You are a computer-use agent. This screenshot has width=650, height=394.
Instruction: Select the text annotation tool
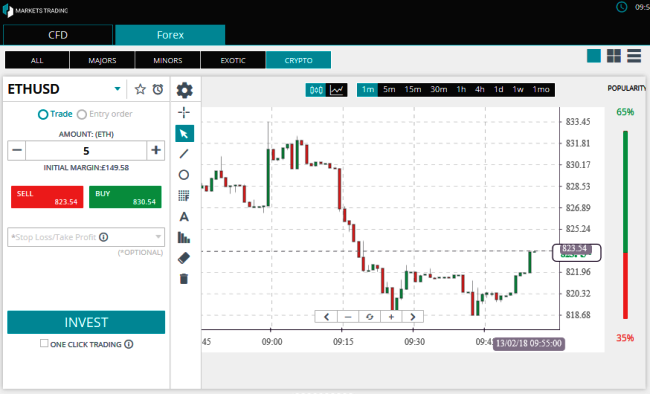pos(184,216)
